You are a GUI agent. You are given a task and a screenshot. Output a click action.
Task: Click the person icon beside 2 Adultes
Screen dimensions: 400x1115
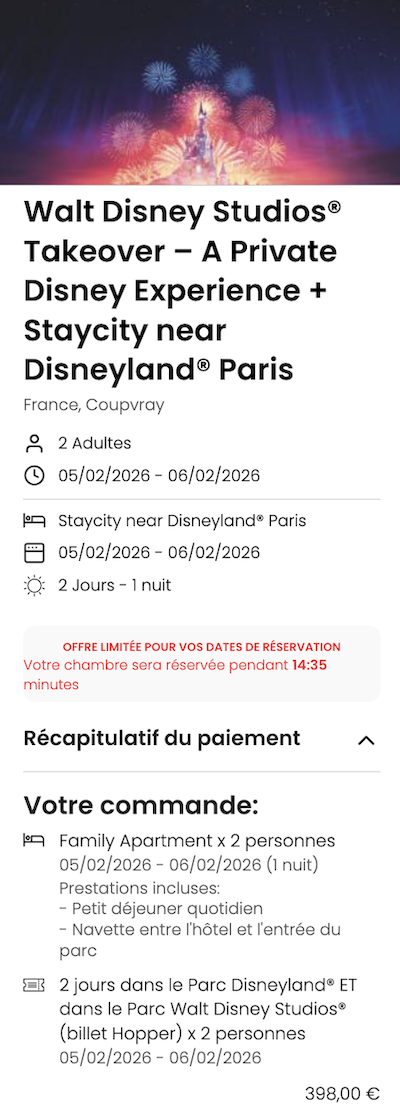point(33,444)
